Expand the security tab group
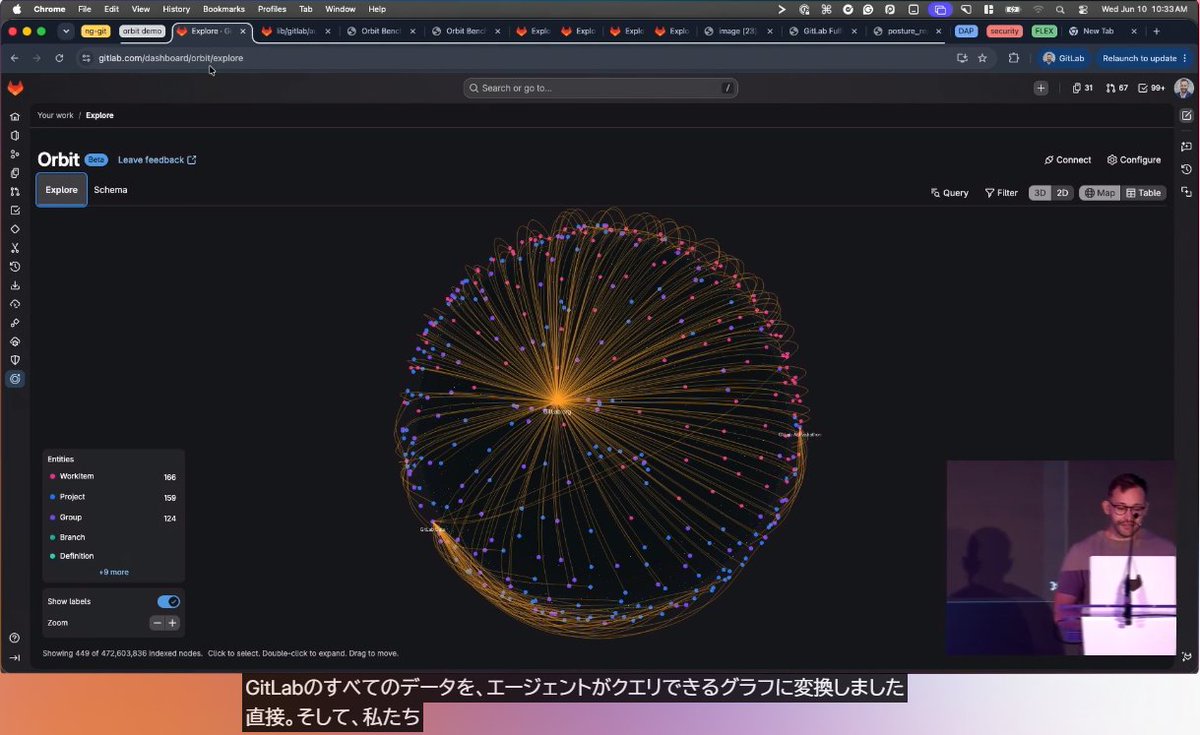Screen dimensions: 1200x735 point(1005,31)
